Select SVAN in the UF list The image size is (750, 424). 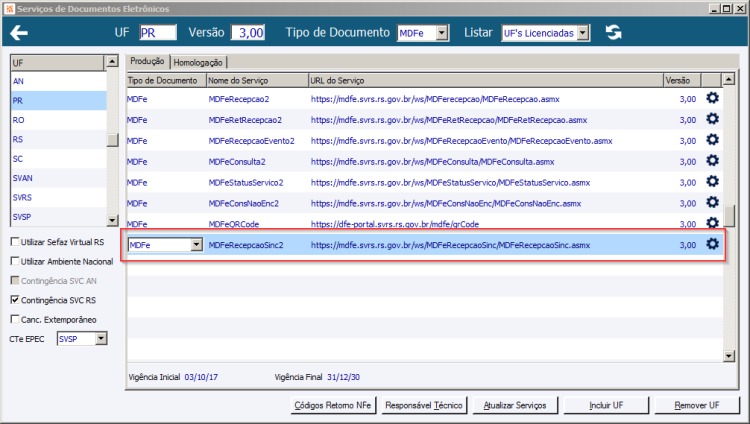tap(58, 178)
